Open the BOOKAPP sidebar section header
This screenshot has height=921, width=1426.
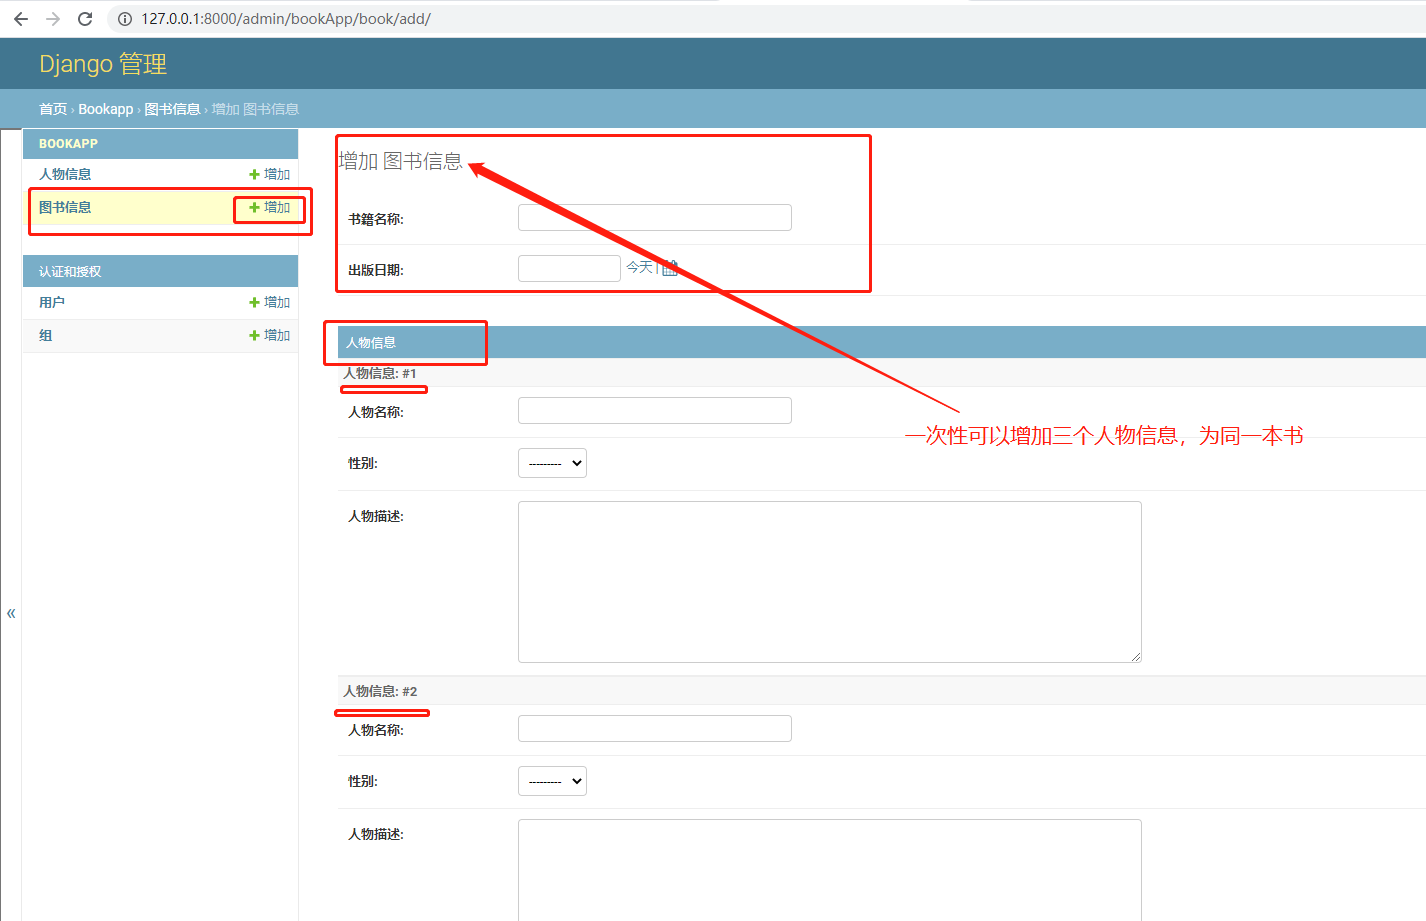pyautogui.click(x=68, y=144)
